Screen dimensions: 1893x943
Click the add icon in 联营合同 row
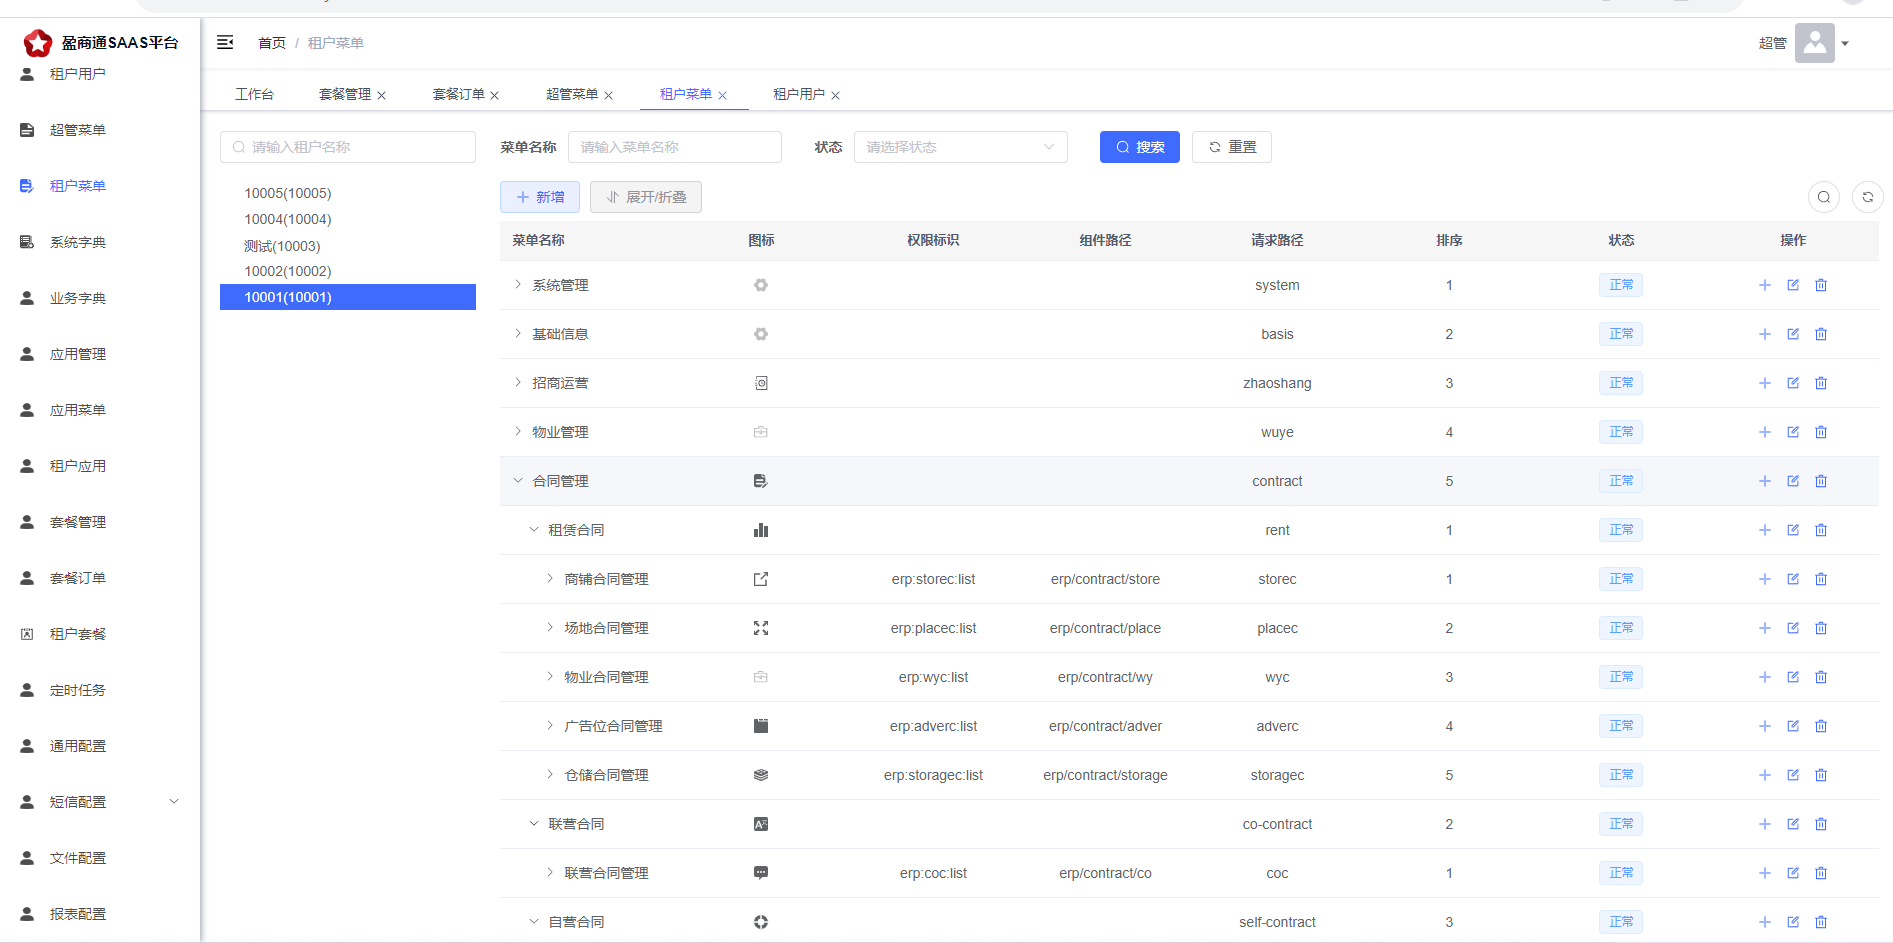click(x=1765, y=824)
